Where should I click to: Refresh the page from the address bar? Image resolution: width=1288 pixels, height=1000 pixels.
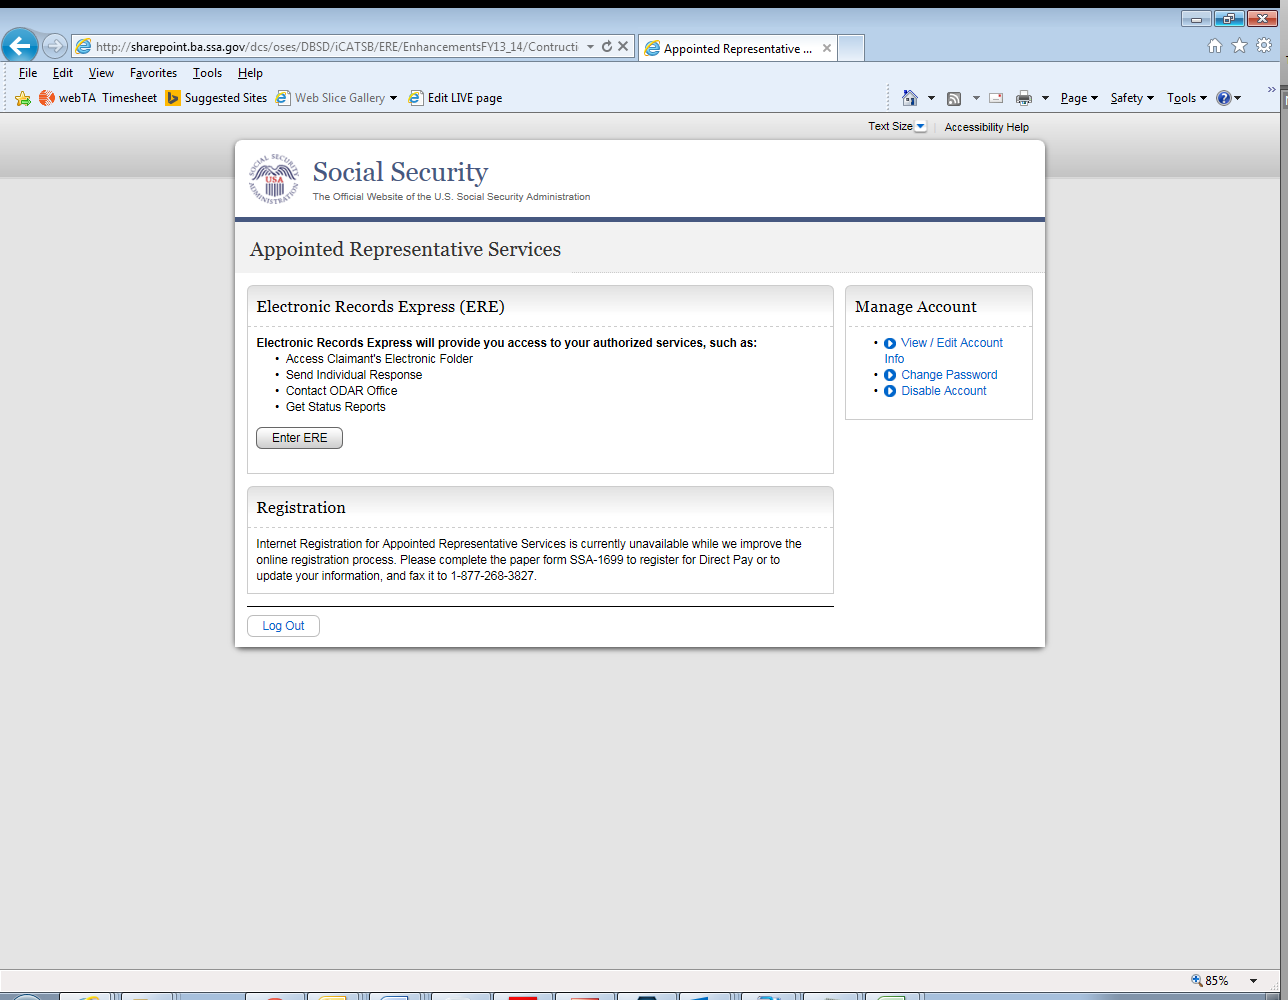(607, 47)
